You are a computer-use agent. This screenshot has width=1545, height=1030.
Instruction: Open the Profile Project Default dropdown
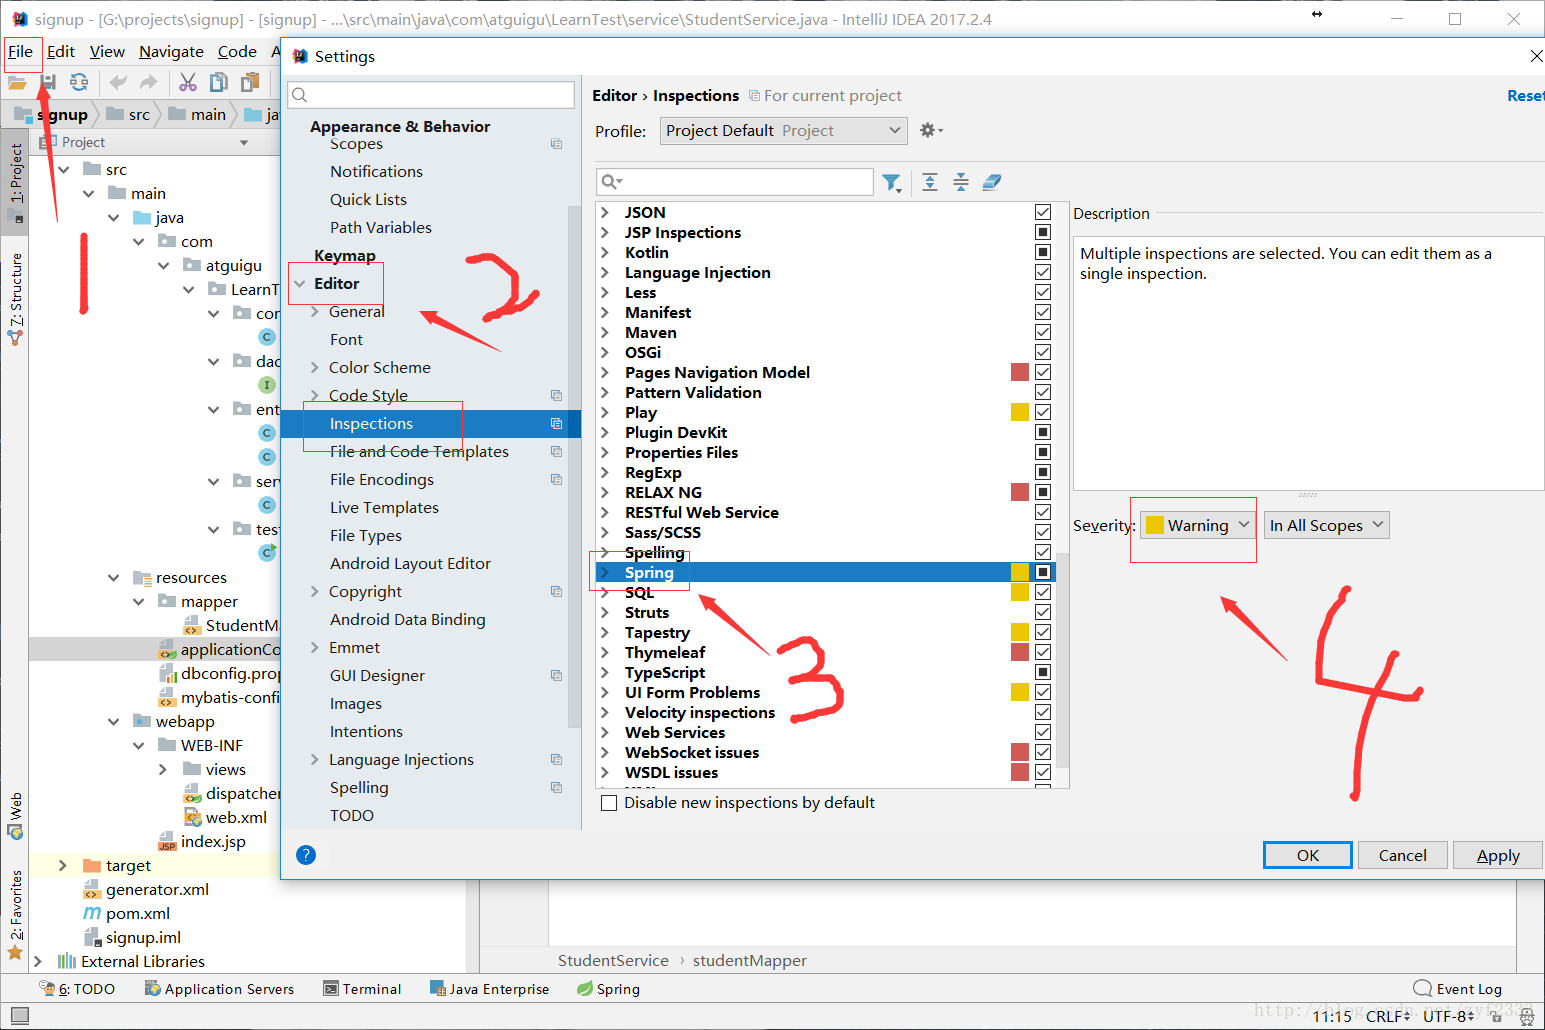(783, 131)
